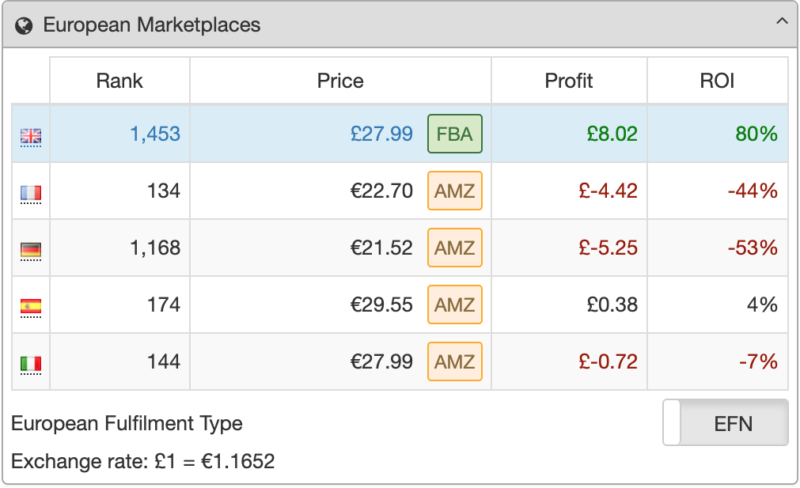Click the AMZ badge in the Italy row

click(455, 362)
